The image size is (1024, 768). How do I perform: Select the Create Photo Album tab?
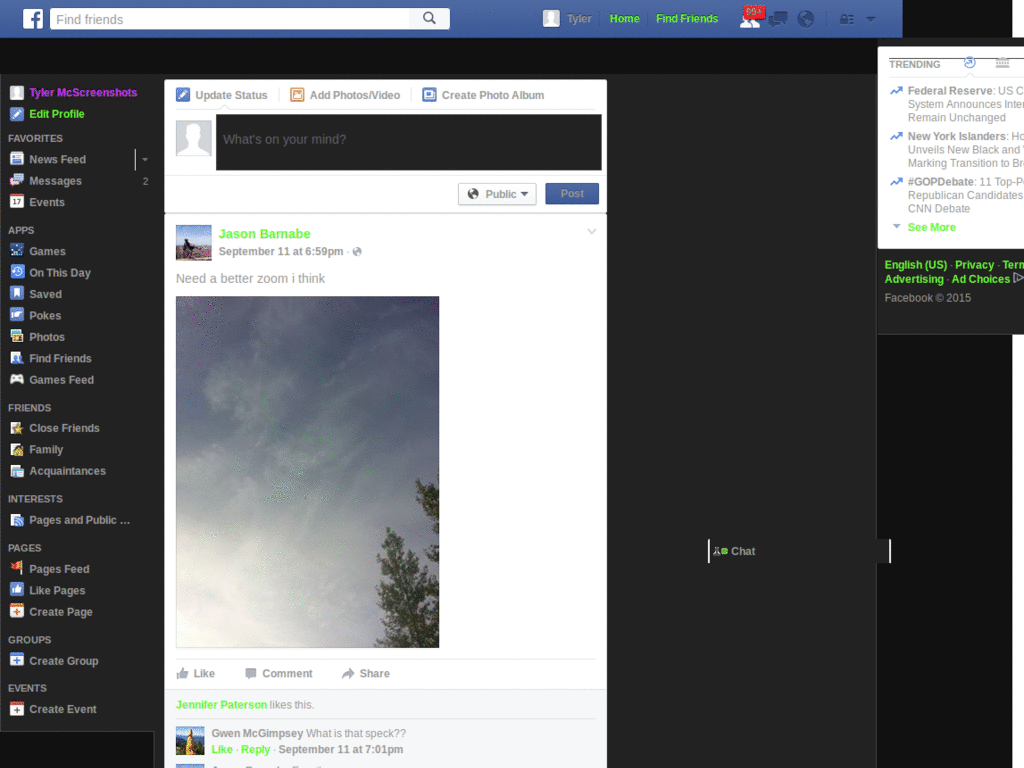click(x=483, y=95)
